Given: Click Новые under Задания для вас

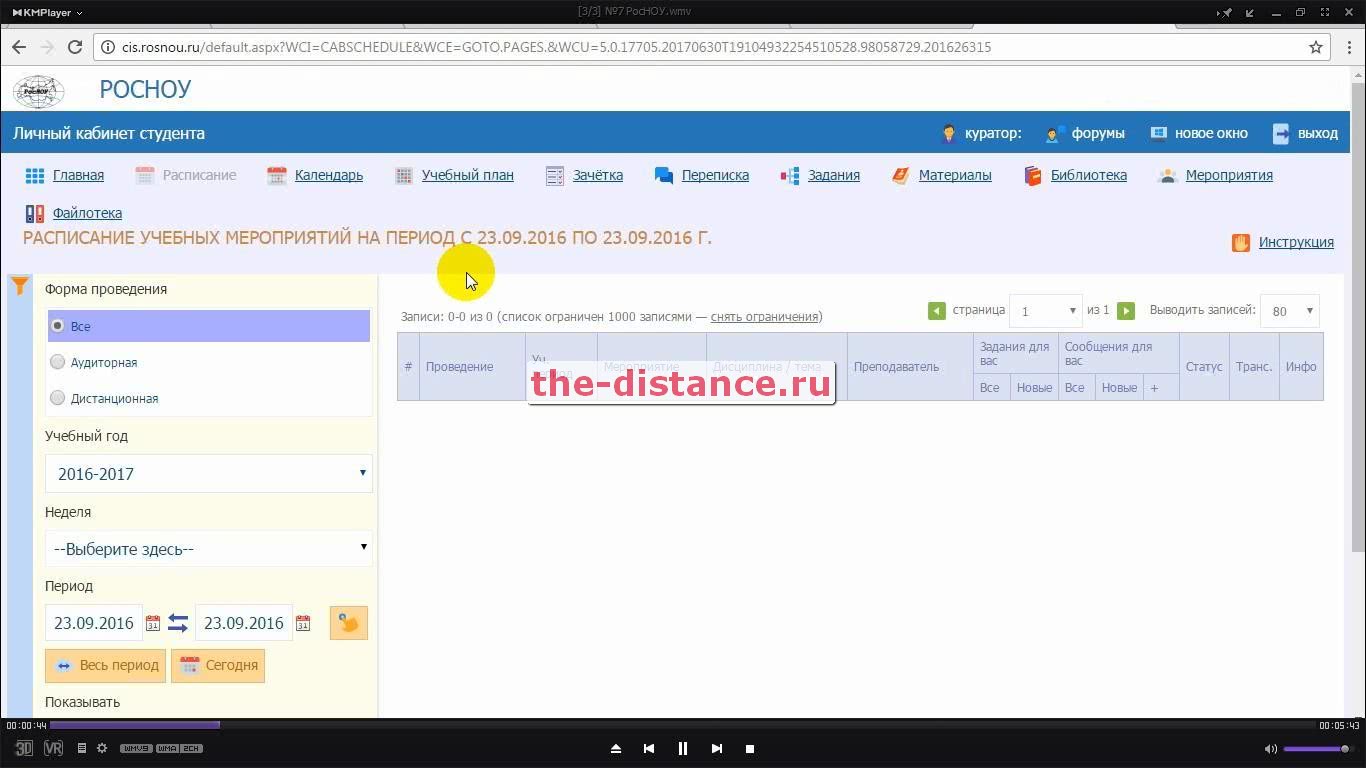Looking at the screenshot, I should (1034, 388).
